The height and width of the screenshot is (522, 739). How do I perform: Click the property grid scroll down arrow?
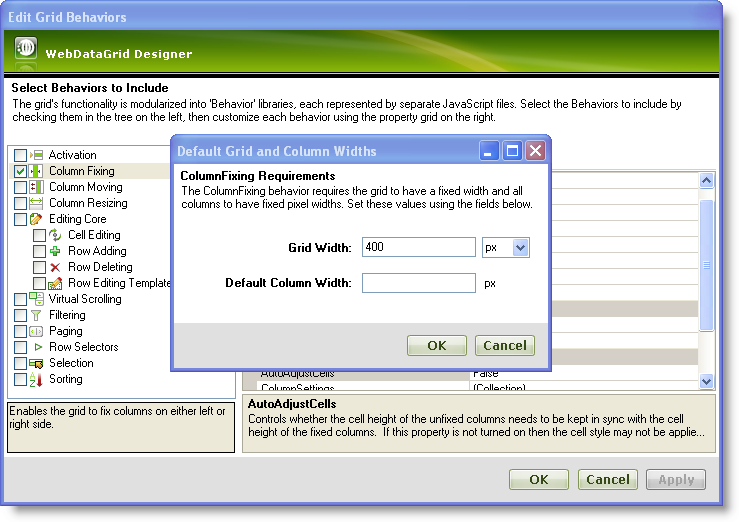pos(706,381)
